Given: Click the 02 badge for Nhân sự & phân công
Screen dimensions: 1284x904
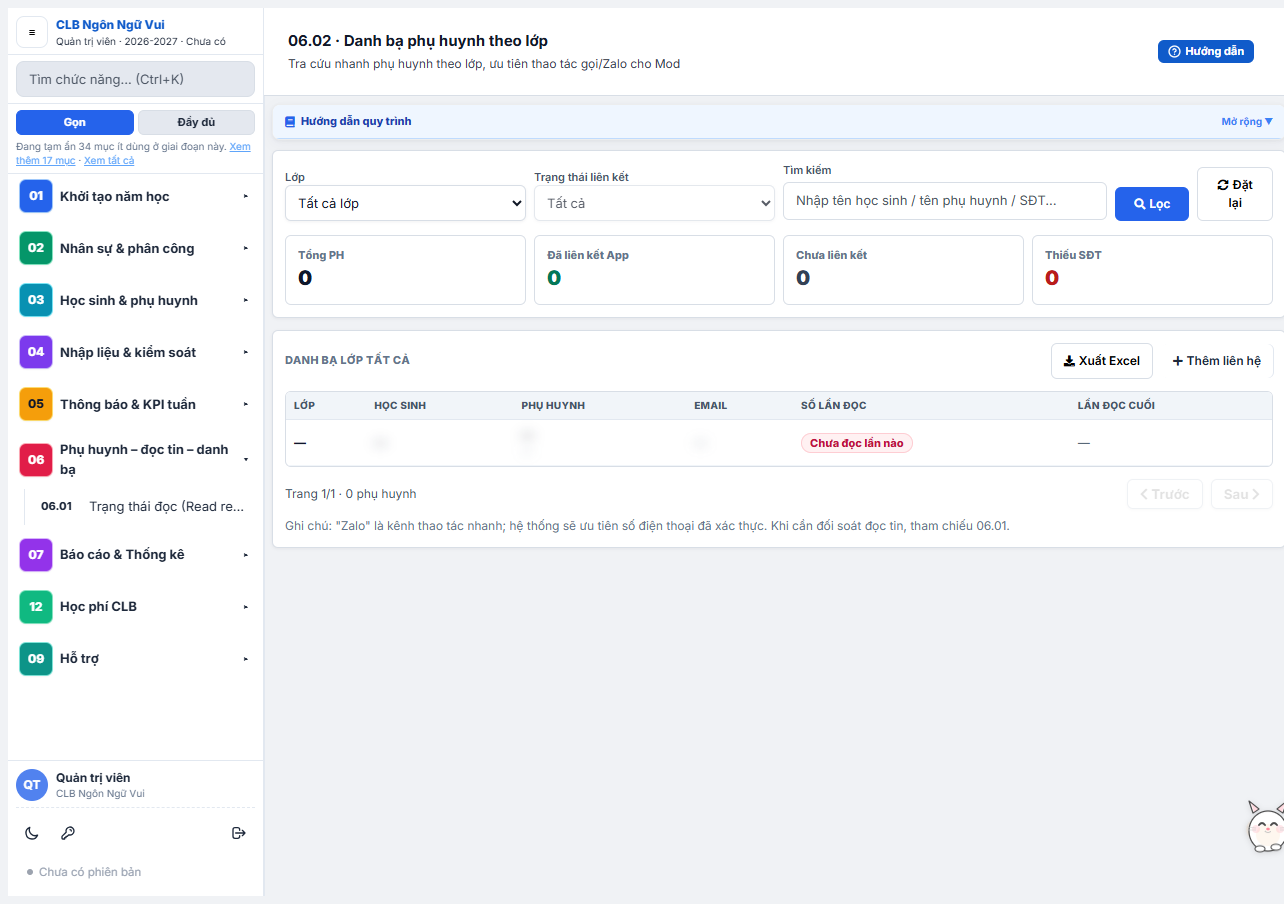Looking at the screenshot, I should [36, 248].
